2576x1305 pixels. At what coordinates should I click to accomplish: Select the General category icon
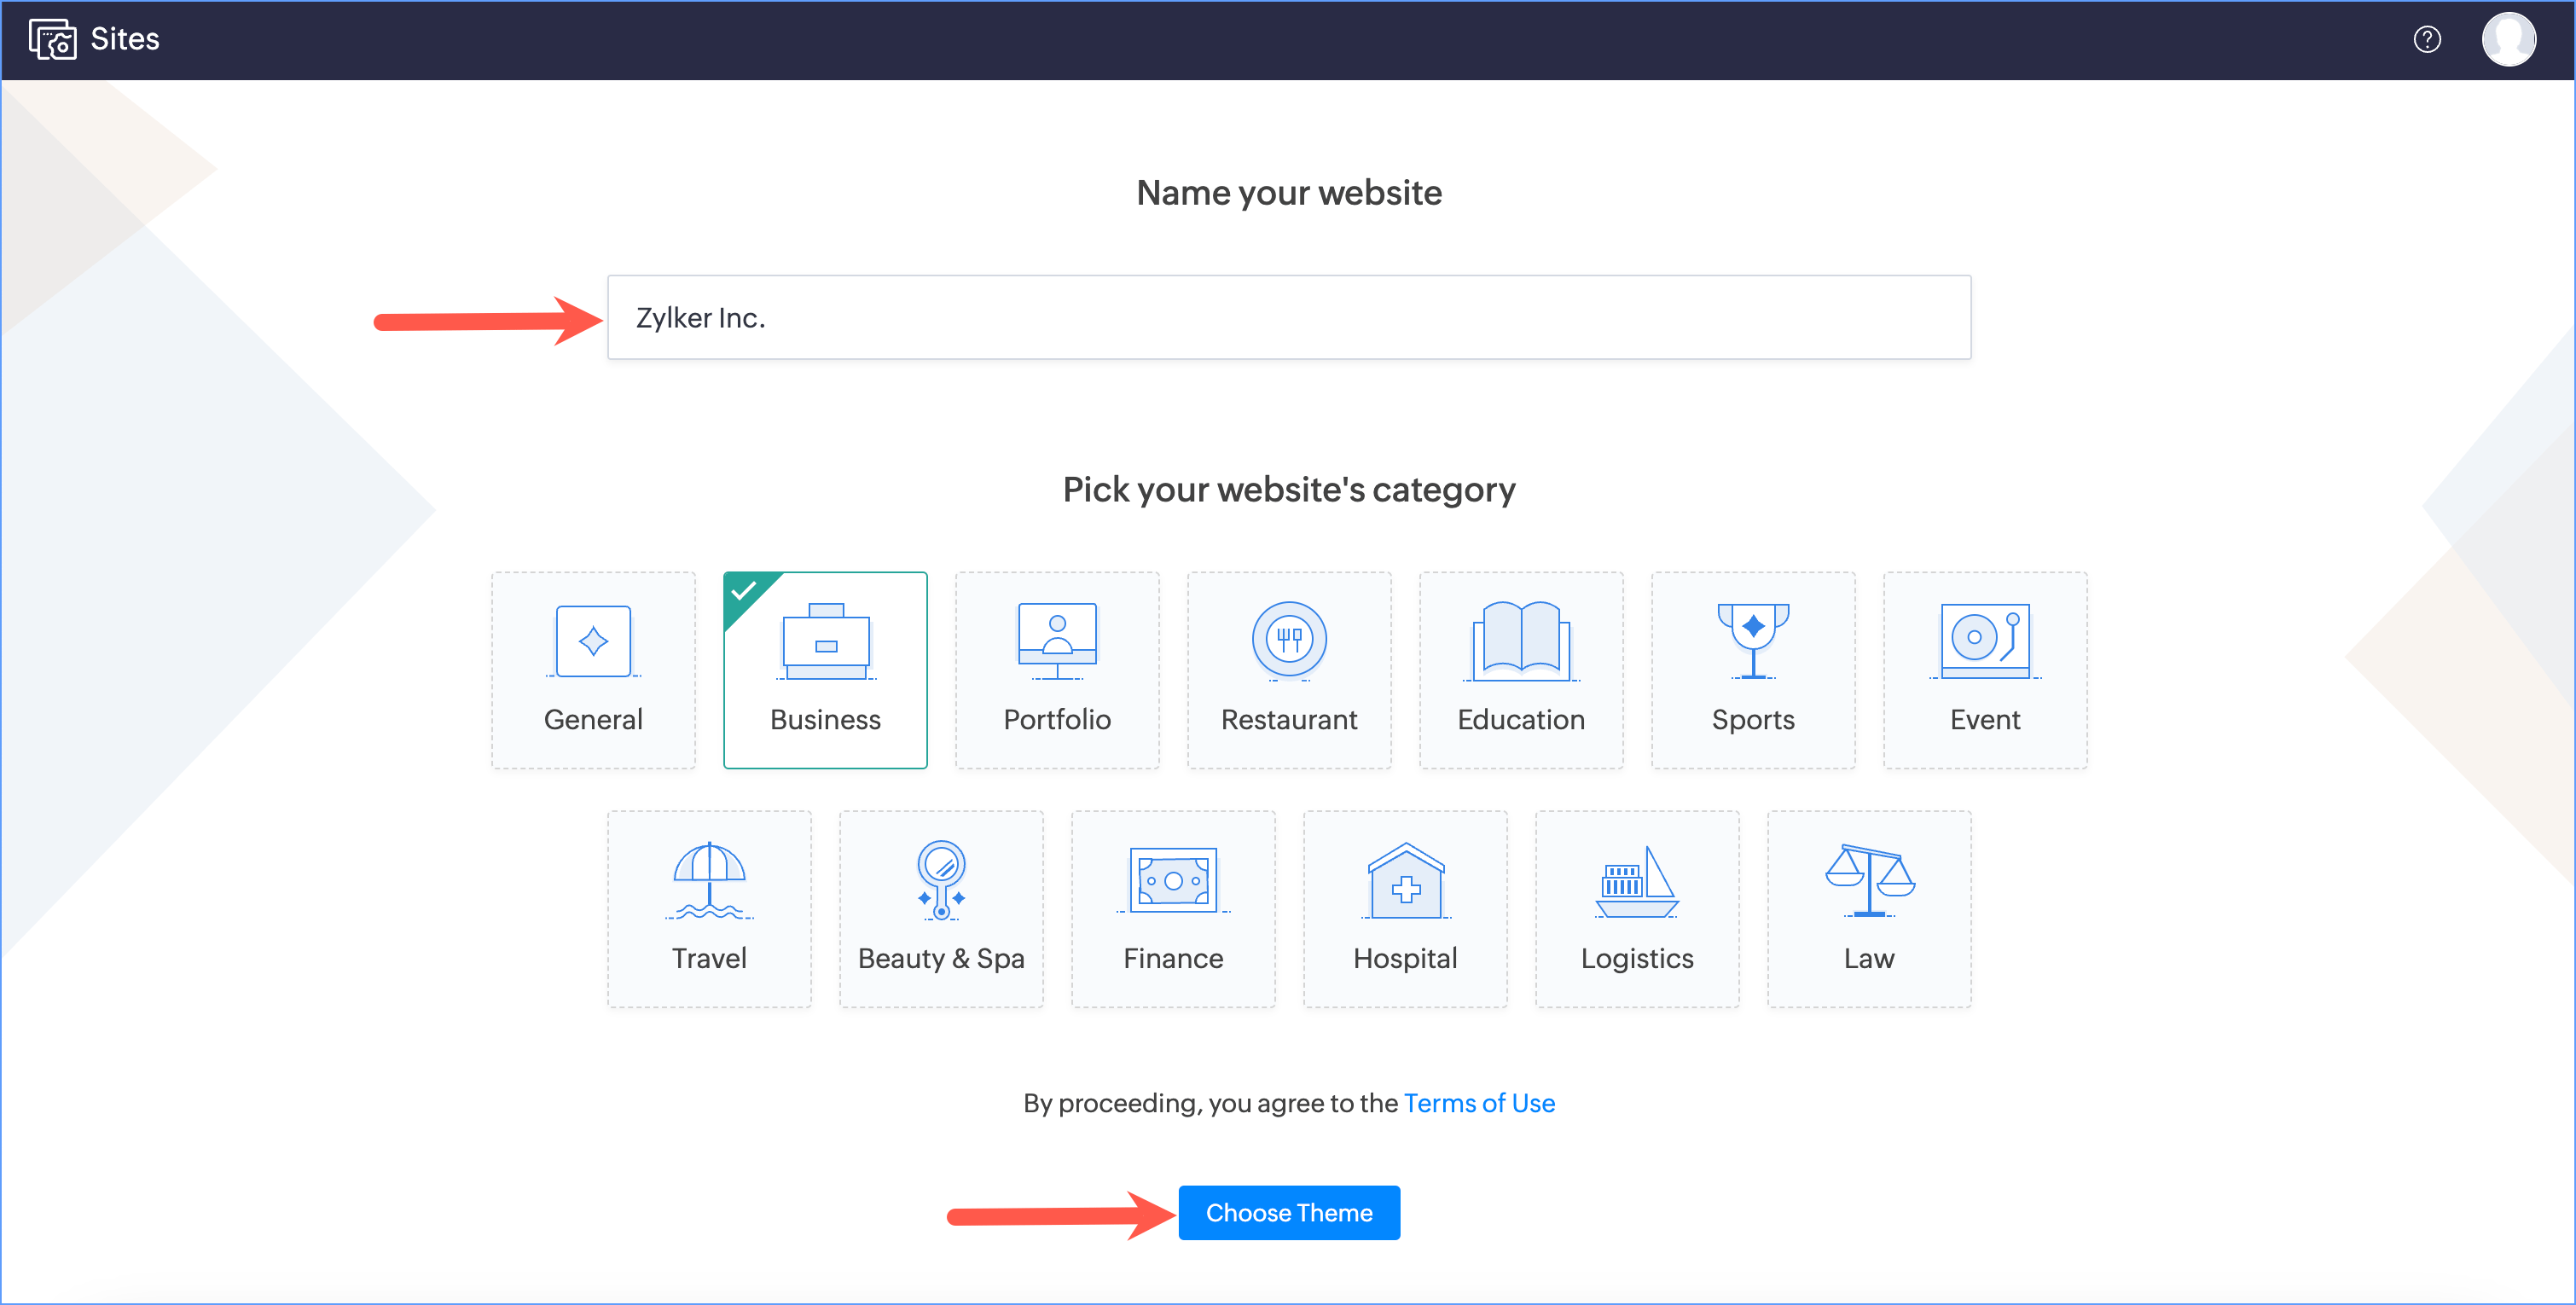(593, 642)
